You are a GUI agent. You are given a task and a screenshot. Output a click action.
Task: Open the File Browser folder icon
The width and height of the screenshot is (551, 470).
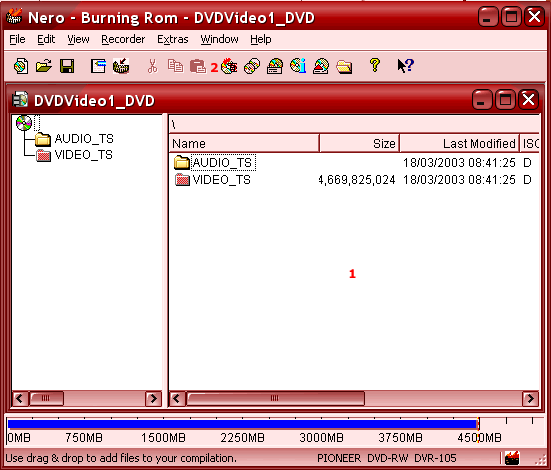[344, 66]
